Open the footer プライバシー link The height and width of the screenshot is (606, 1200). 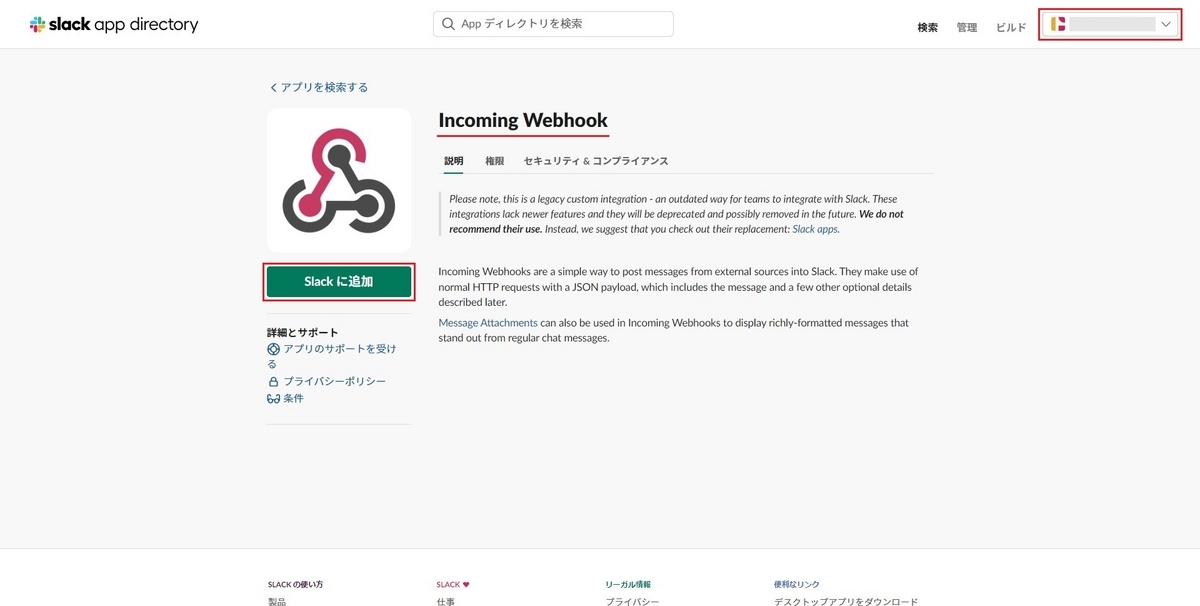point(632,601)
